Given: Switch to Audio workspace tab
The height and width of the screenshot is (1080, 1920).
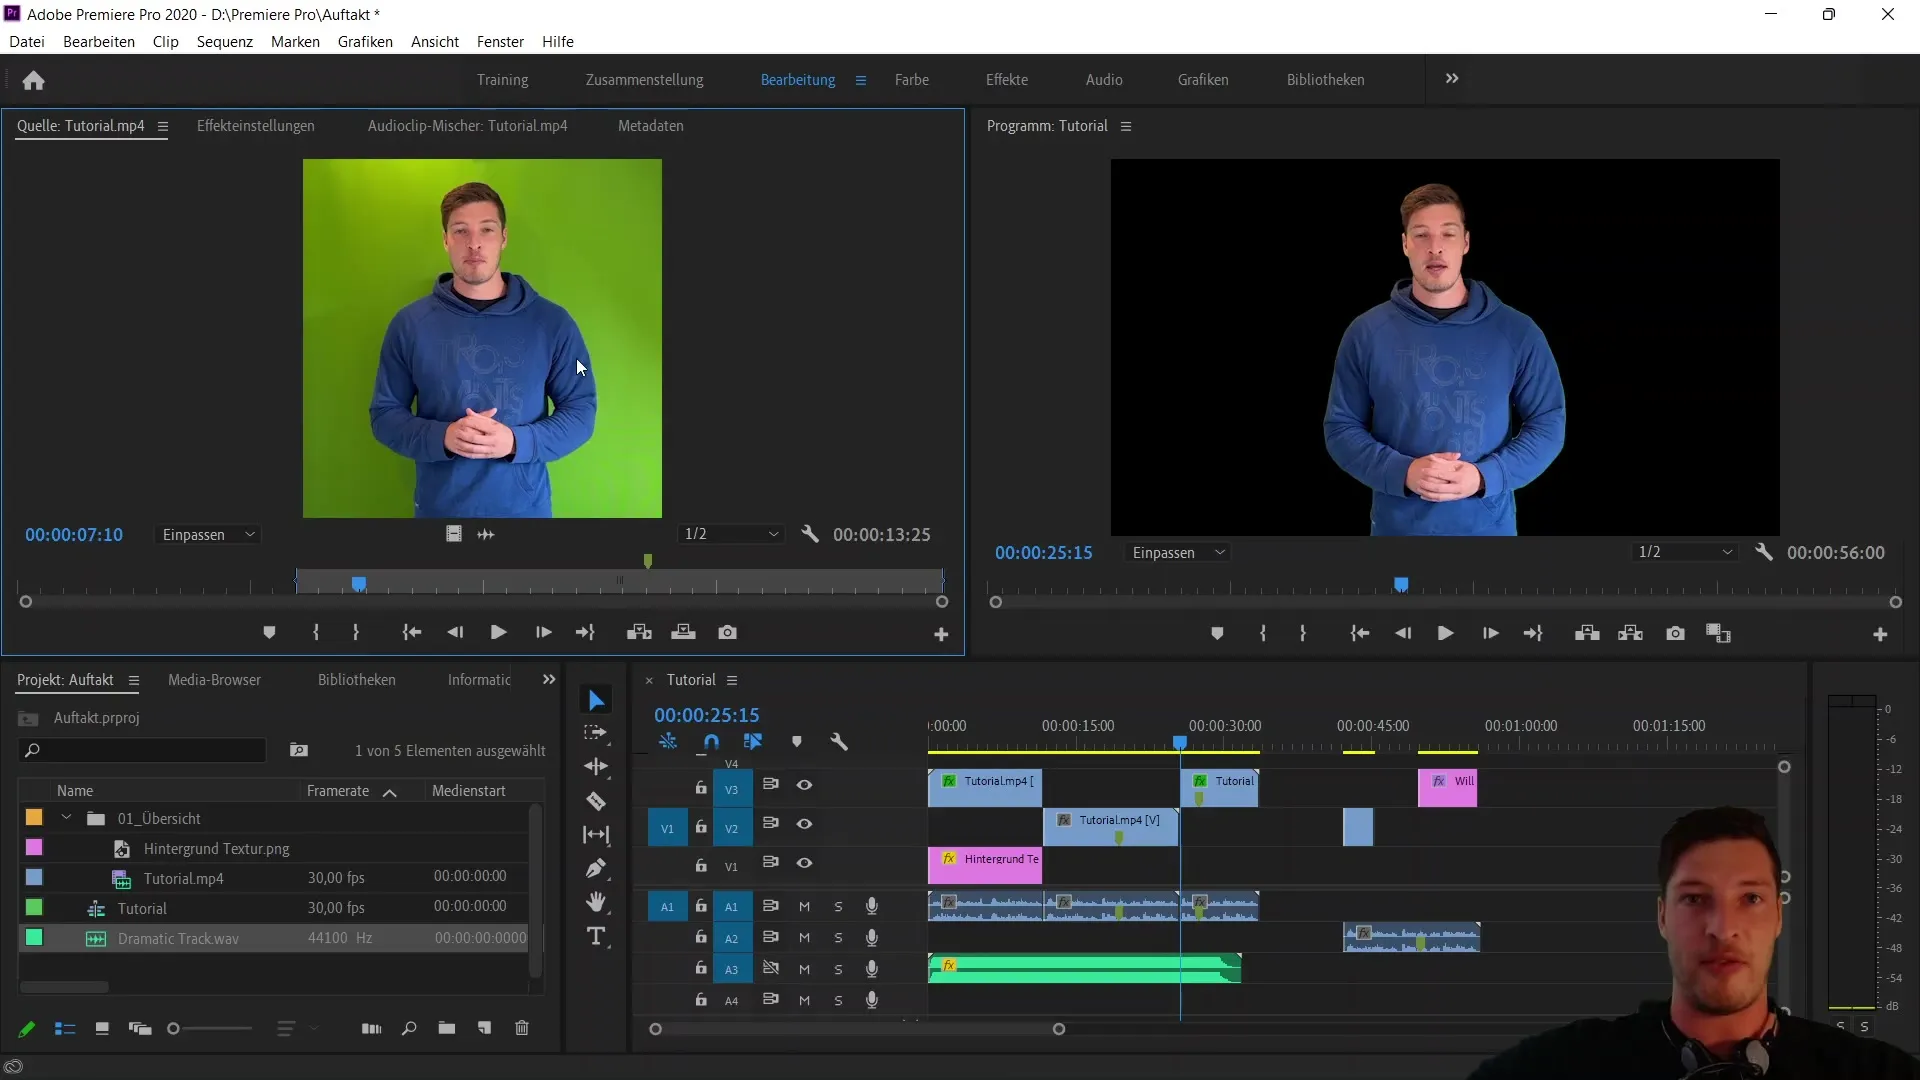Looking at the screenshot, I should [1104, 80].
